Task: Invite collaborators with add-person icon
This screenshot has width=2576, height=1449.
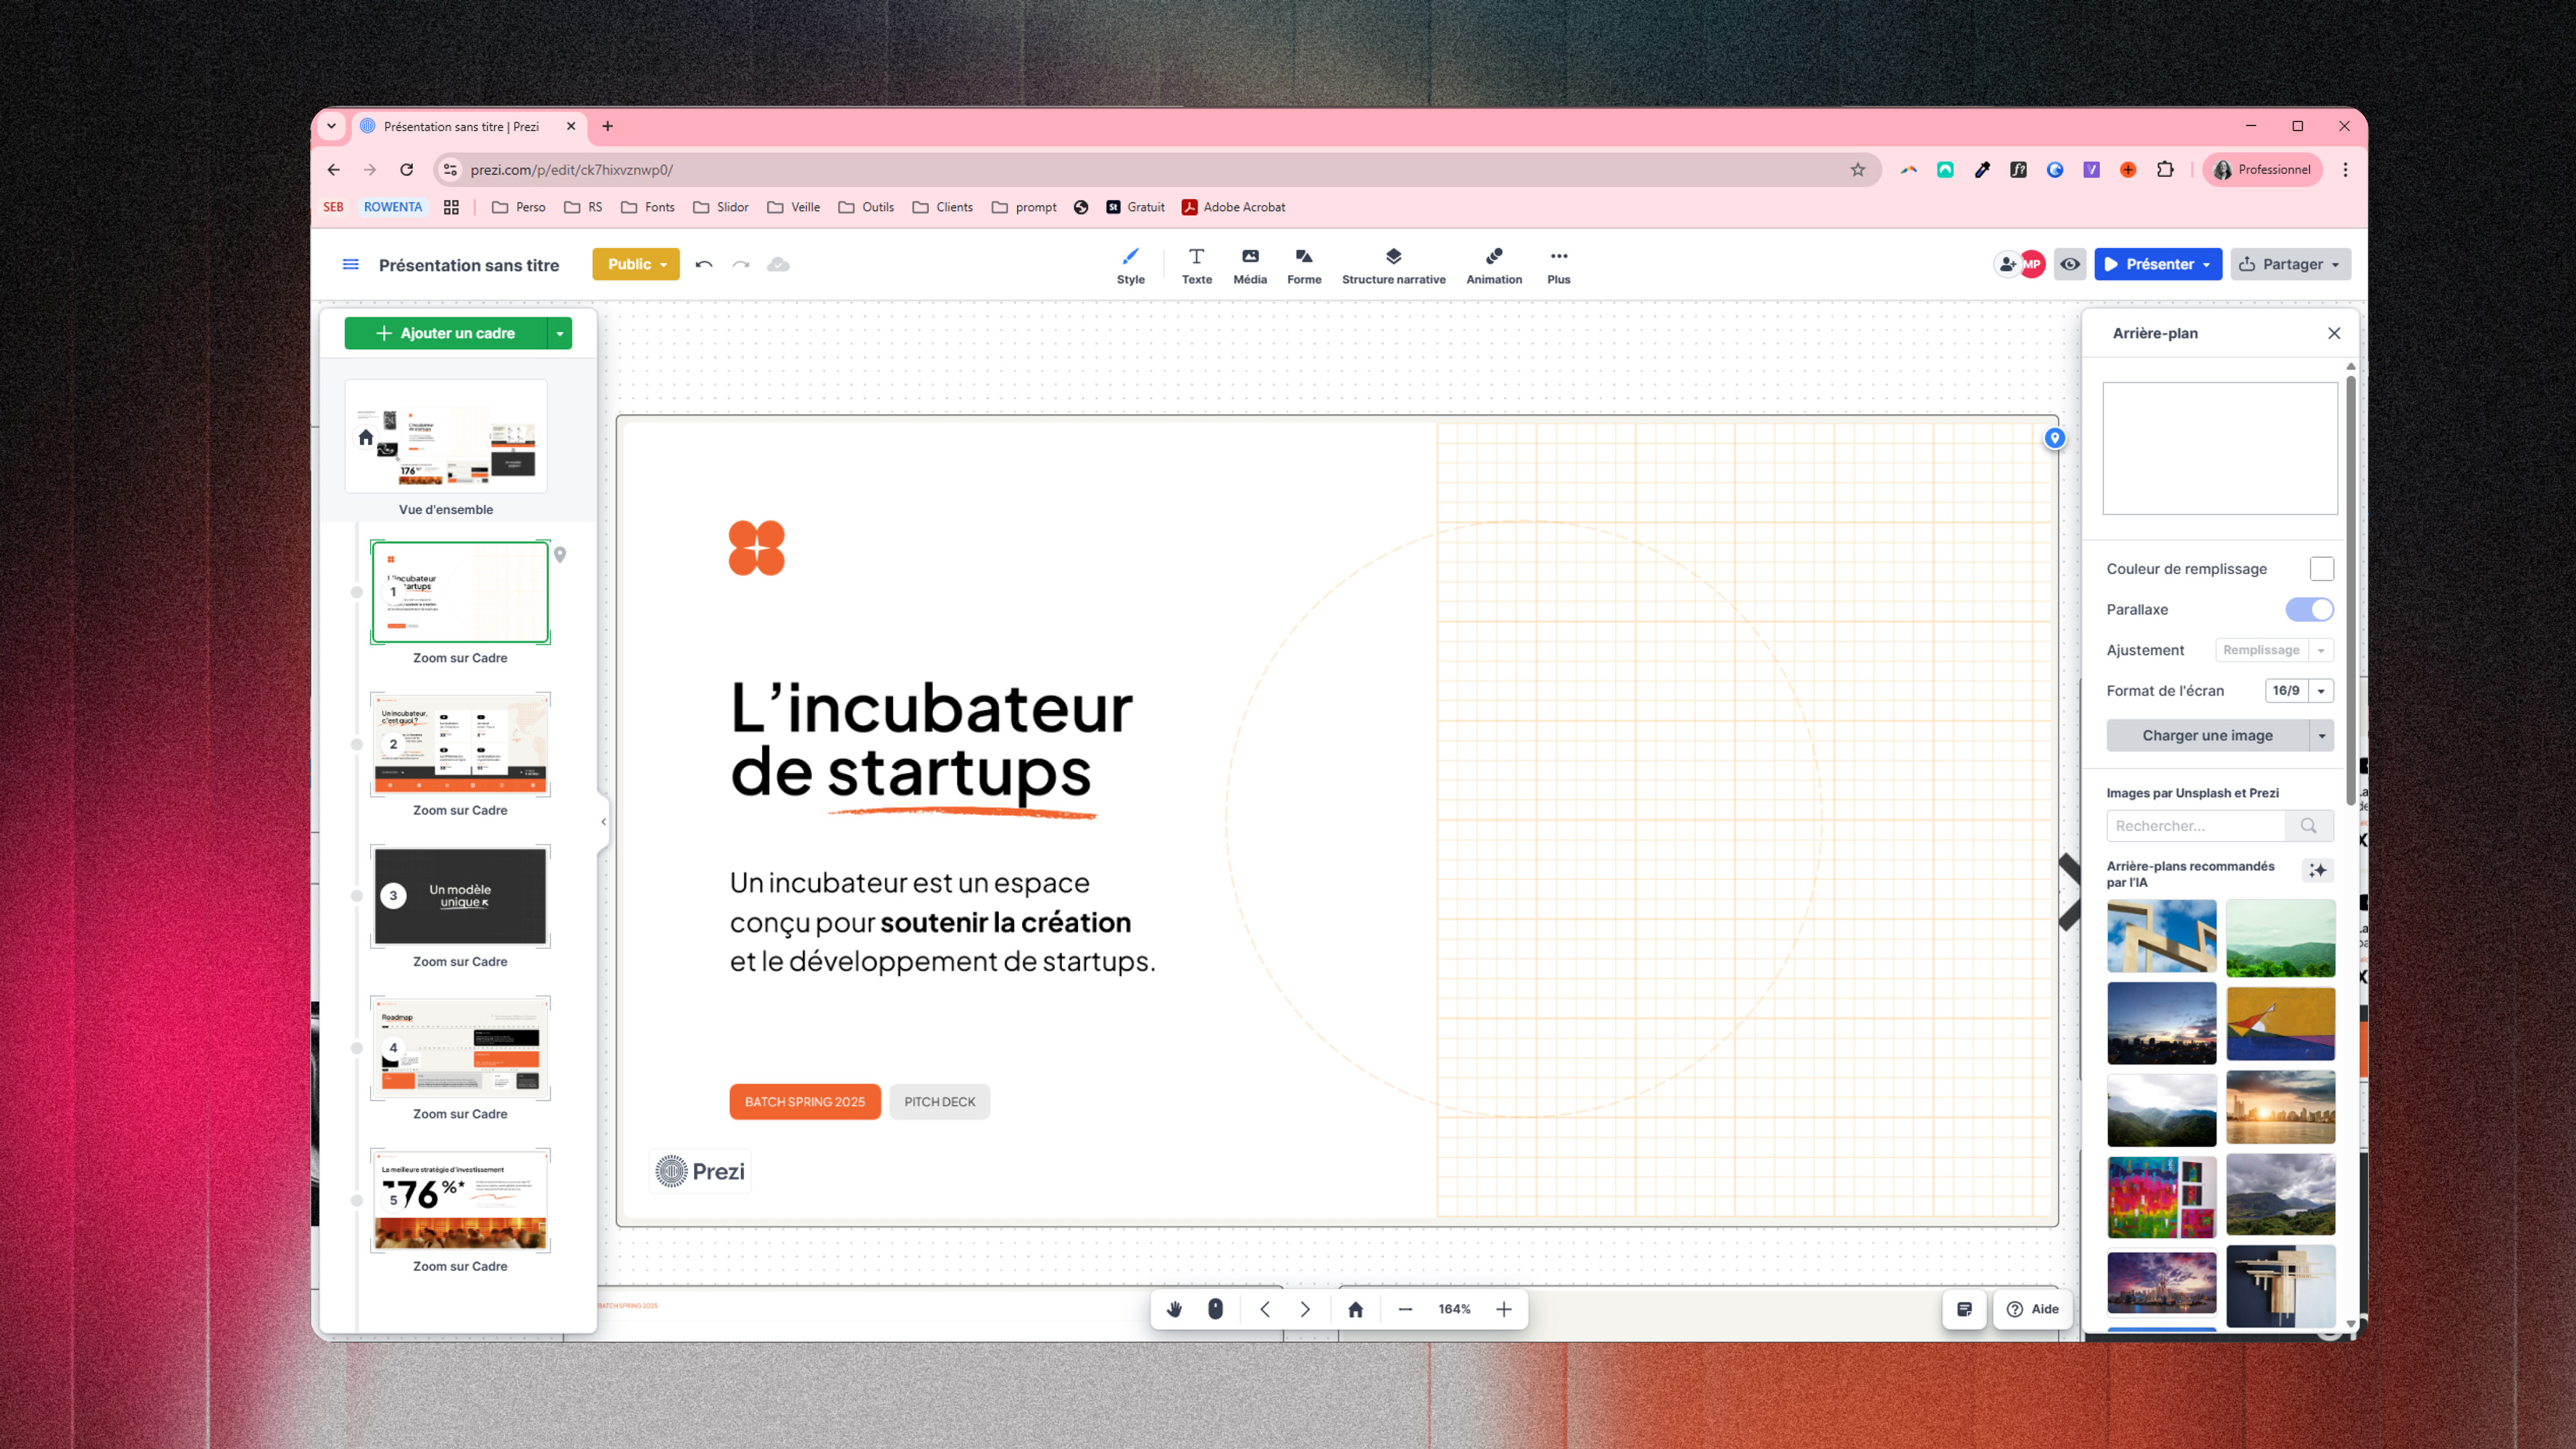Action: coord(2007,264)
